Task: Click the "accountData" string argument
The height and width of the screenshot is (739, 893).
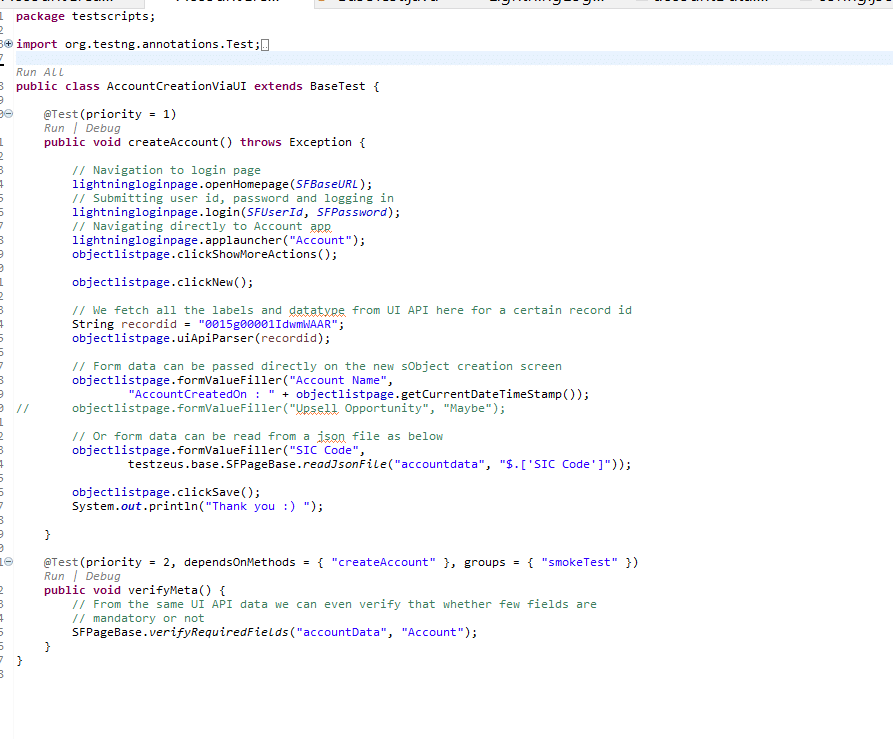Action: point(341,633)
